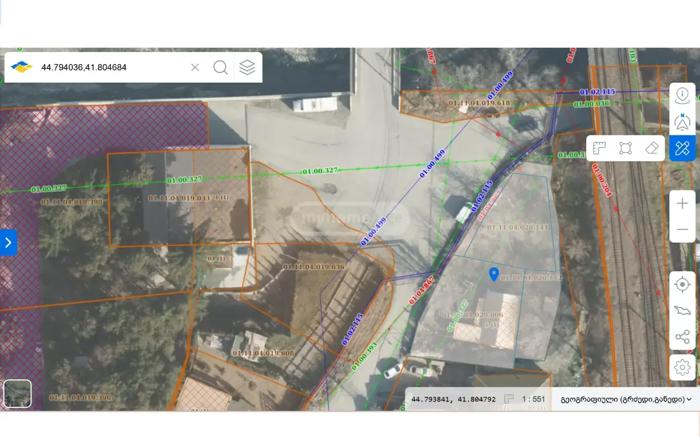The height and width of the screenshot is (437, 700).
Task: Zoom out with the minus button
Action: (x=683, y=230)
